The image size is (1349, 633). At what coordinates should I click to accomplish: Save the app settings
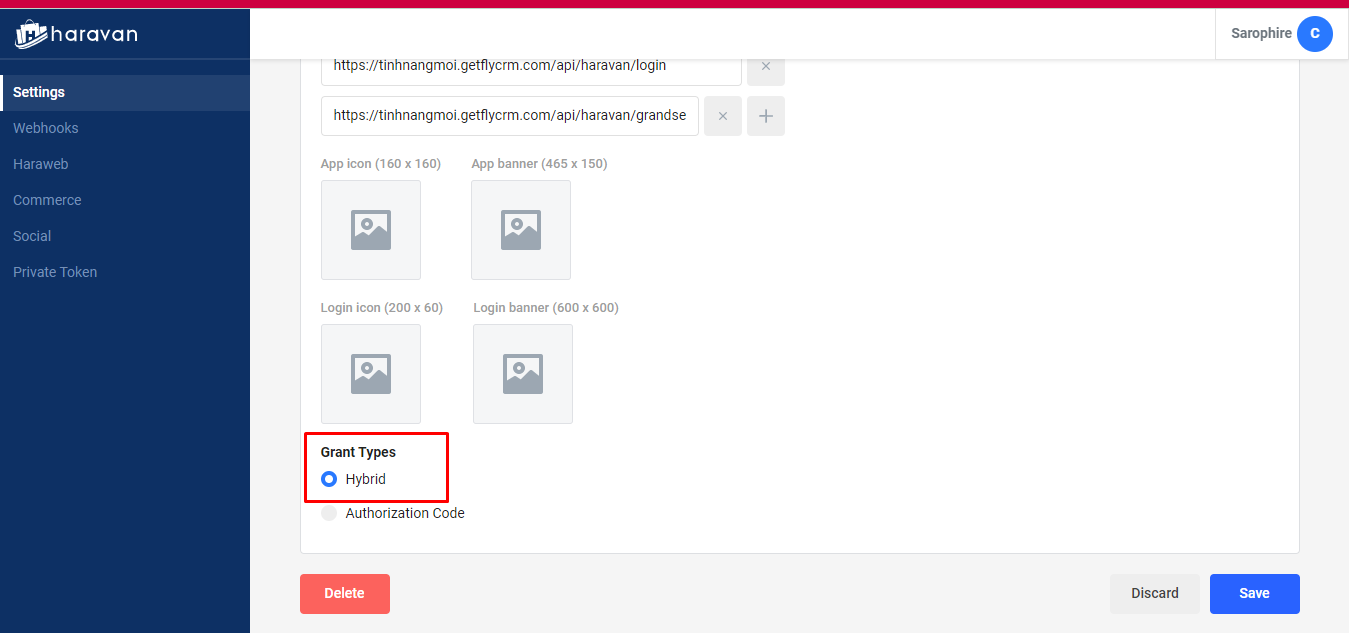point(1254,593)
